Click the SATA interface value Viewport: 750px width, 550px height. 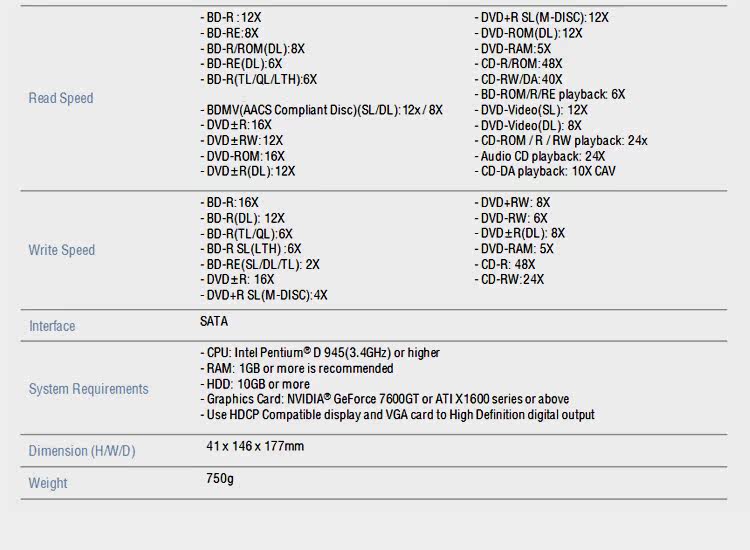[x=214, y=321]
